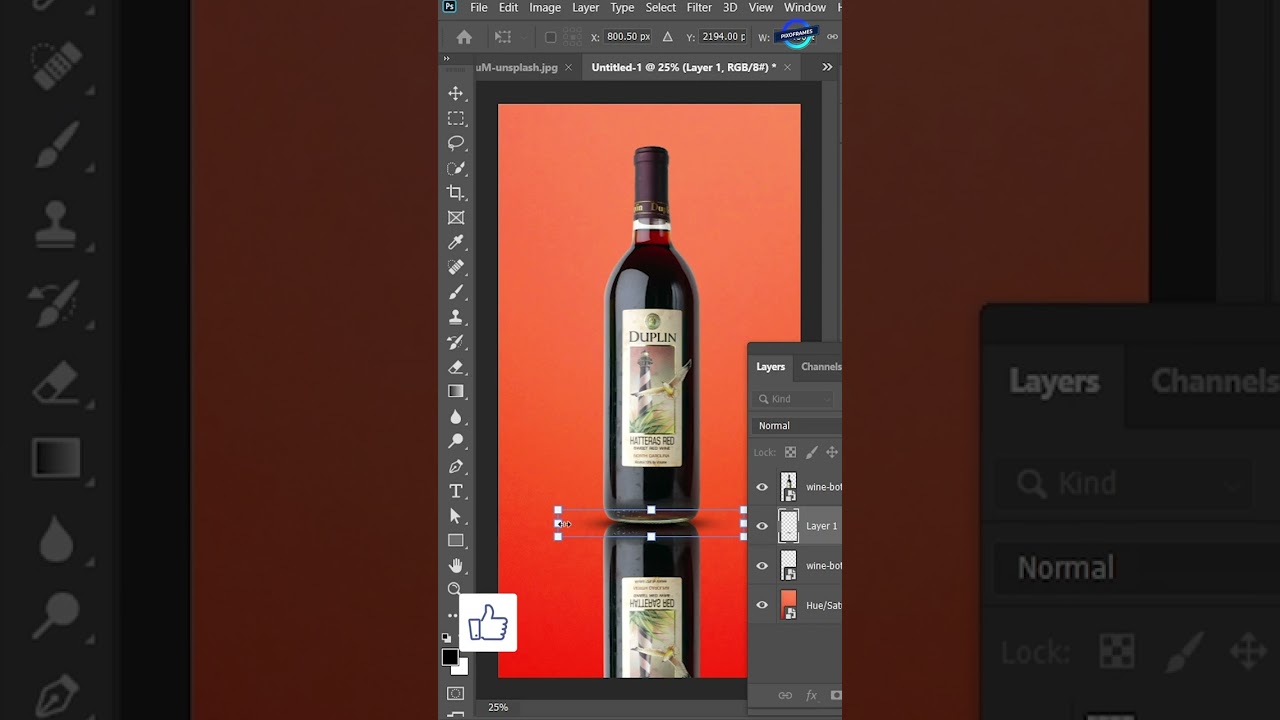
Task: Click the Home icon in options bar
Action: coord(464,37)
